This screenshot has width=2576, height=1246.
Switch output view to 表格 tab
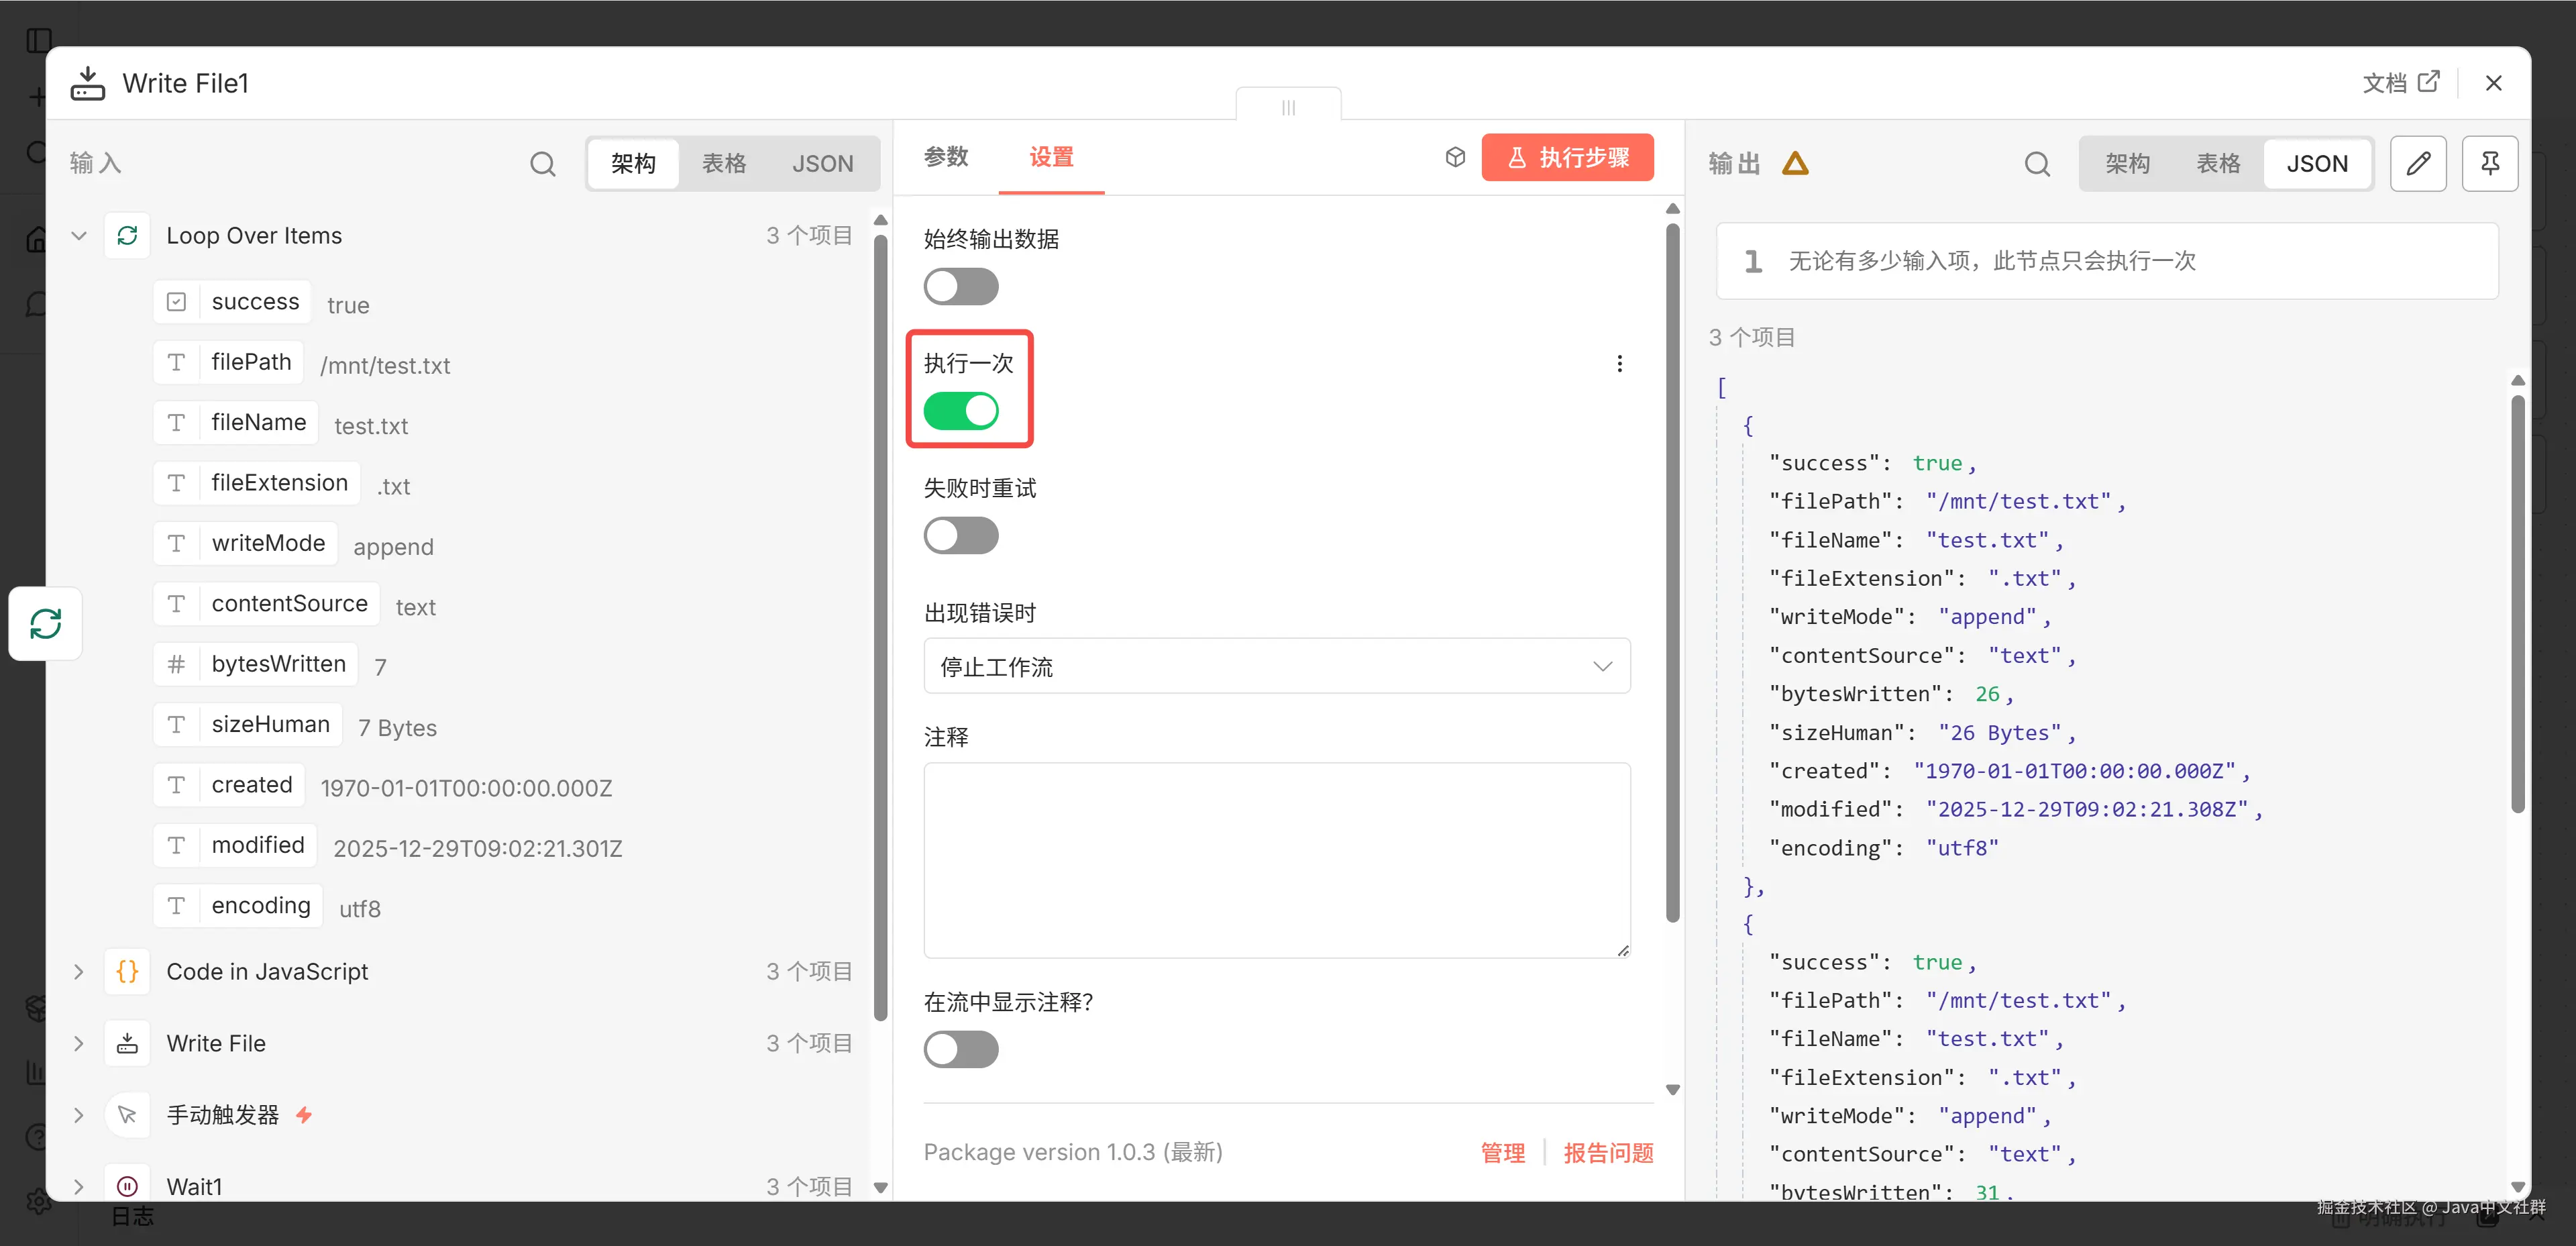(x=2217, y=163)
